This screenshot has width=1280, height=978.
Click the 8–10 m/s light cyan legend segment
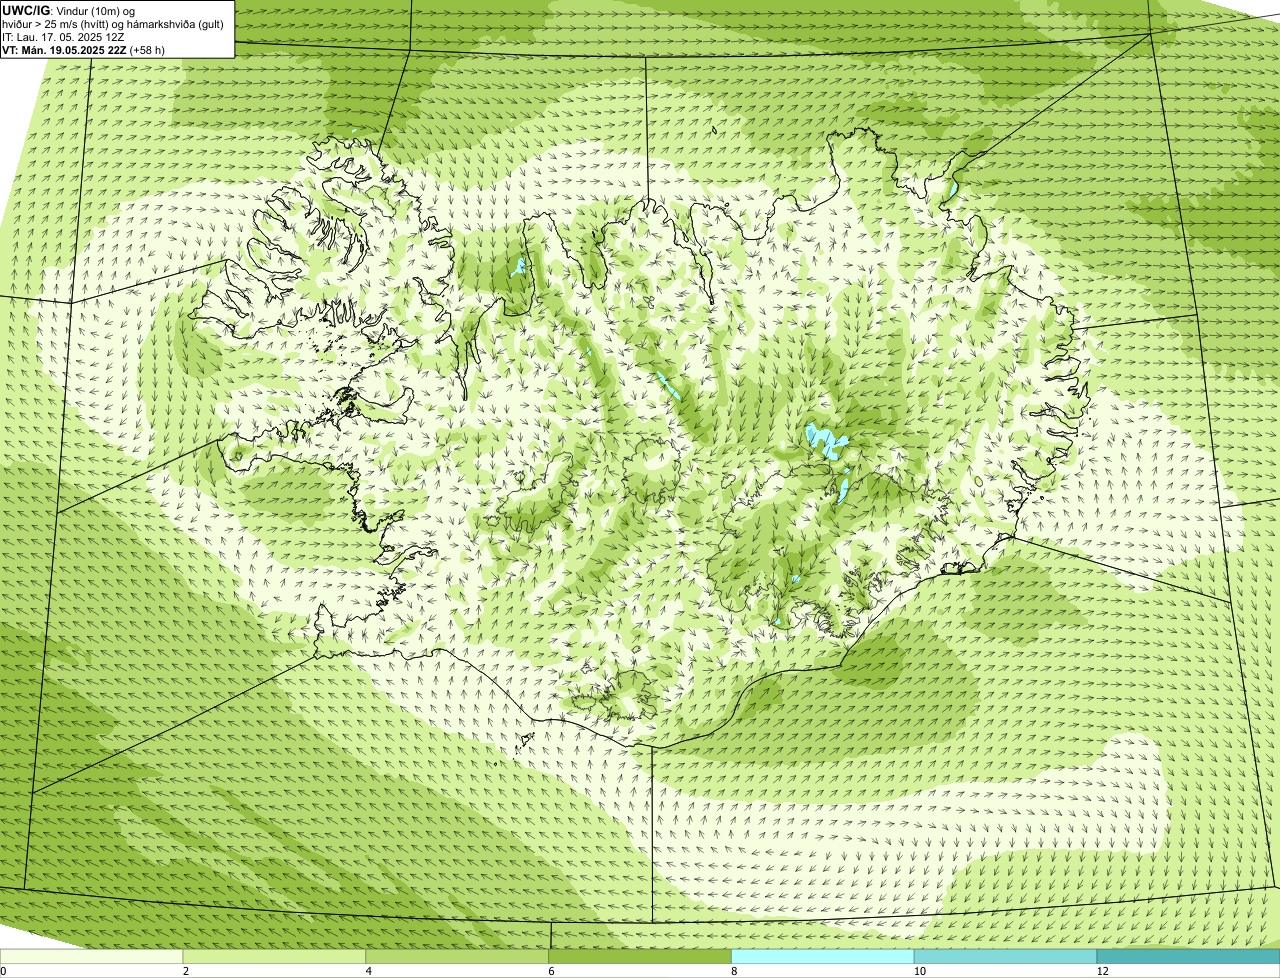pos(823,956)
